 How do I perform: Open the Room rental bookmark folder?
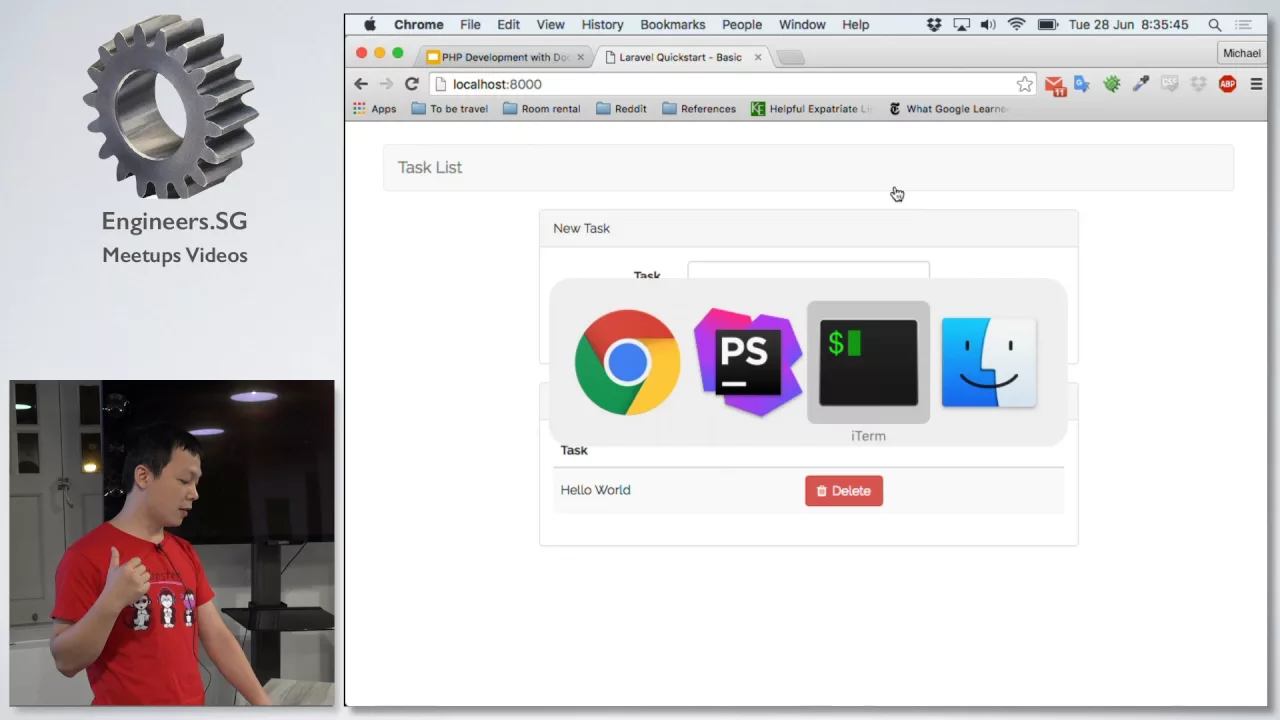click(541, 109)
